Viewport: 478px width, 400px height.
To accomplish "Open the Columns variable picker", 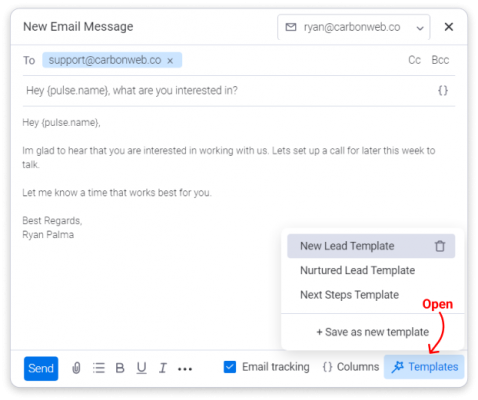I will [351, 367].
